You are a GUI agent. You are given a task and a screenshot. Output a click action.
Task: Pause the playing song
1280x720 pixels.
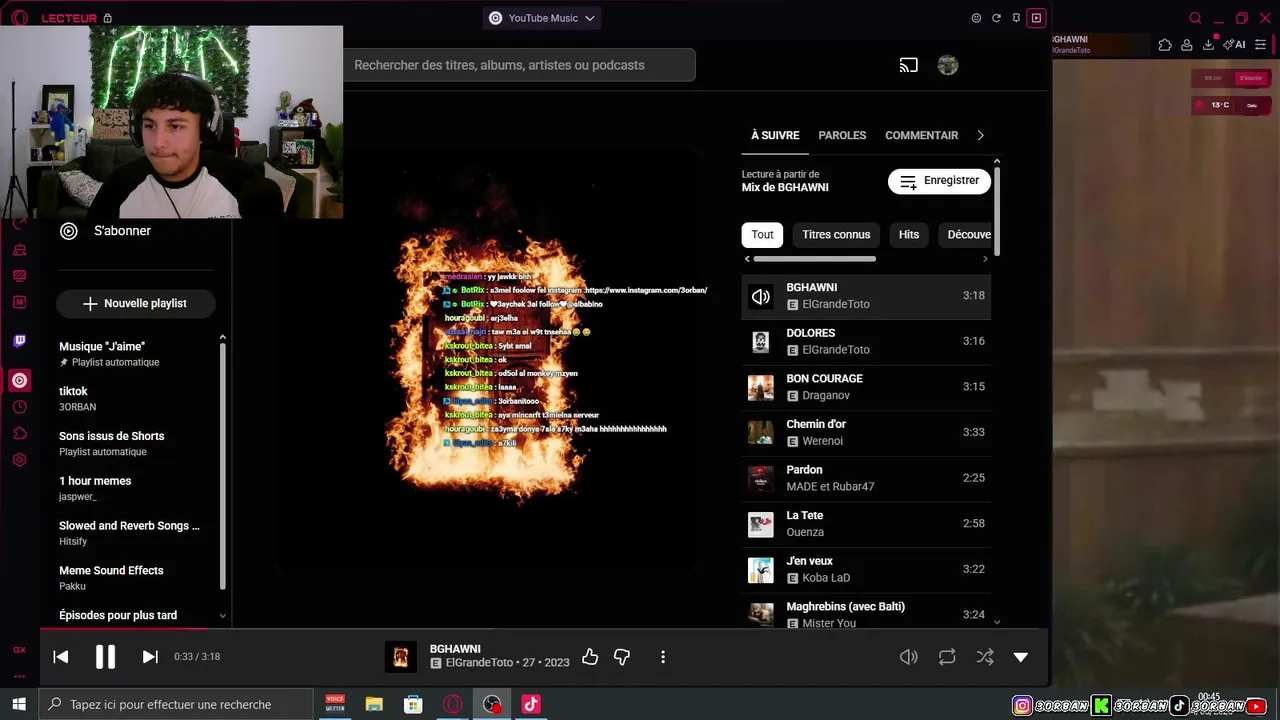(105, 657)
